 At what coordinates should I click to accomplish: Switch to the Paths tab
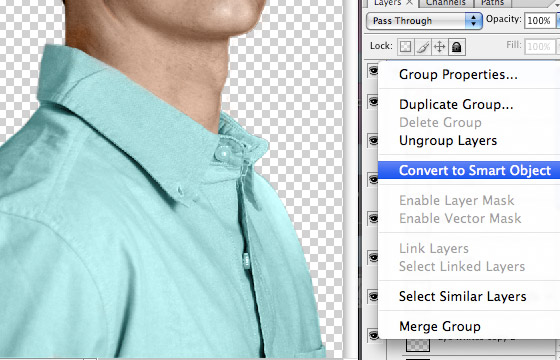(492, 3)
